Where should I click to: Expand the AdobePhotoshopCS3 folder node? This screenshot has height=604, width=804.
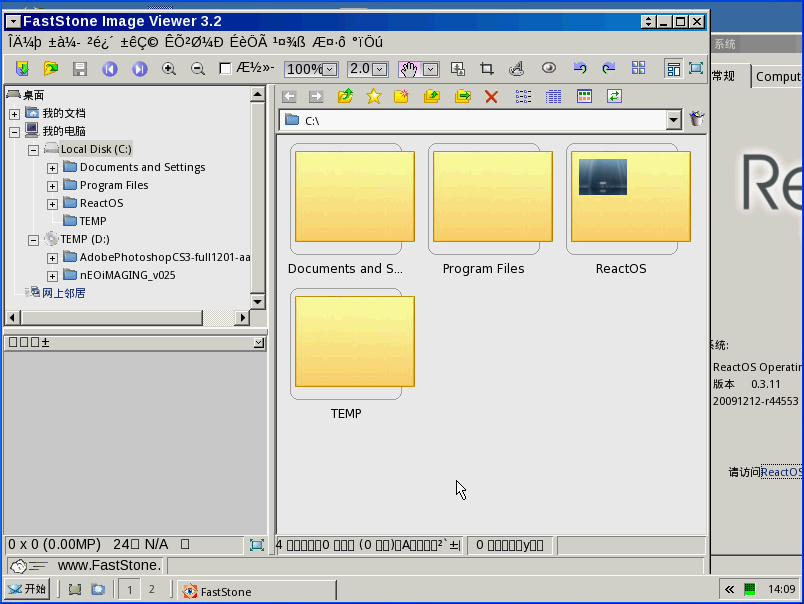point(52,258)
